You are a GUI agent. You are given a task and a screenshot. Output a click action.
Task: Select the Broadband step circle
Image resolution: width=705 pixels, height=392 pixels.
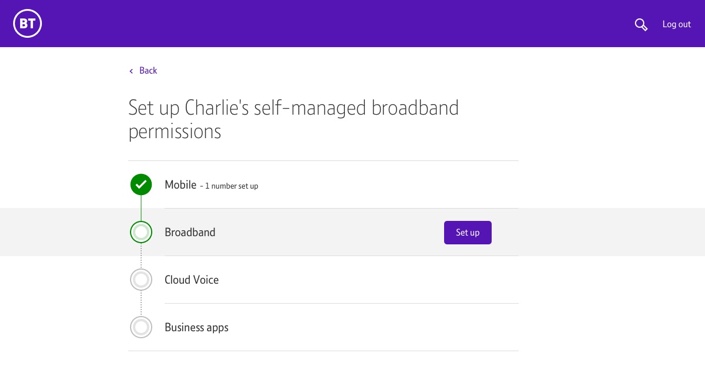(141, 232)
